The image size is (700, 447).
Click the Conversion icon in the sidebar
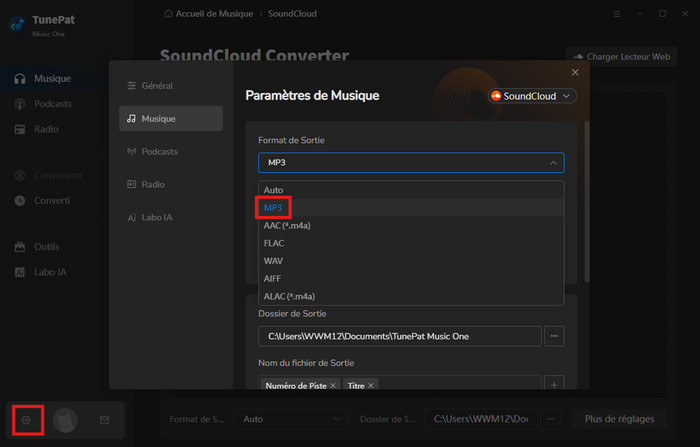(20, 175)
